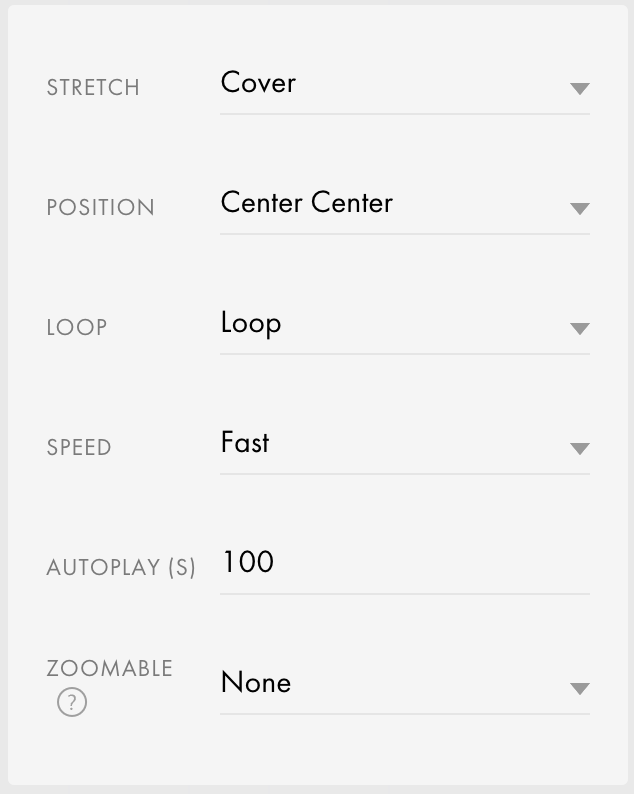Click the Zoomable help question mark icon
The height and width of the screenshot is (794, 634).
click(x=72, y=702)
